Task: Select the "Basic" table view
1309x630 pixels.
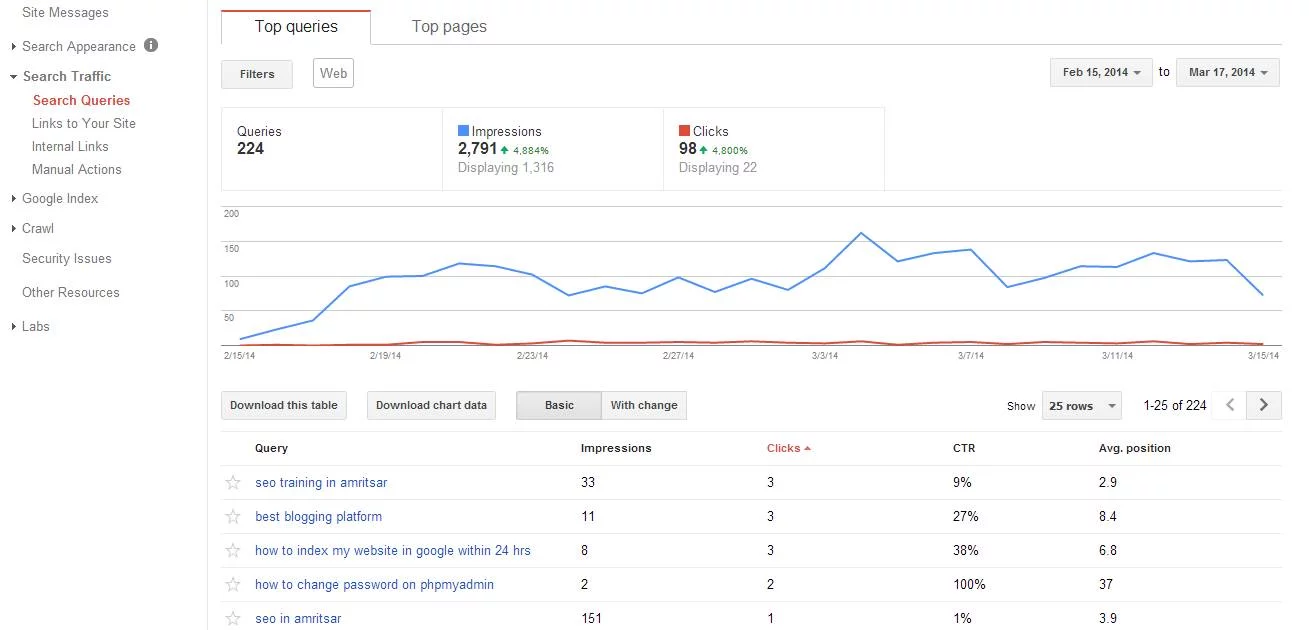Action: [558, 405]
